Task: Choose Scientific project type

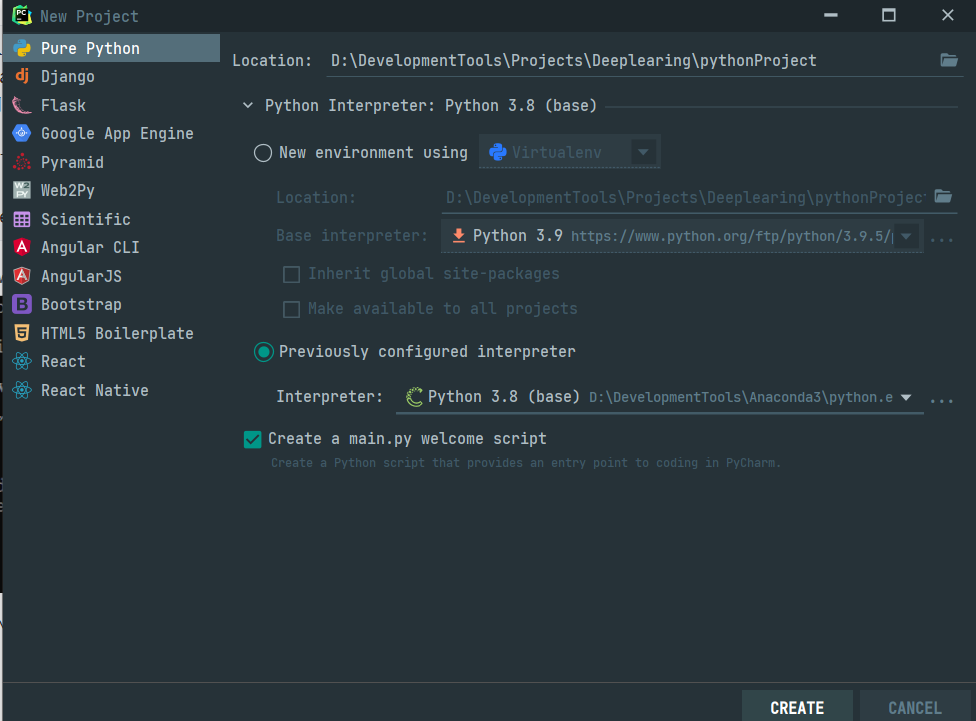Action: pyautogui.click(x=111, y=219)
